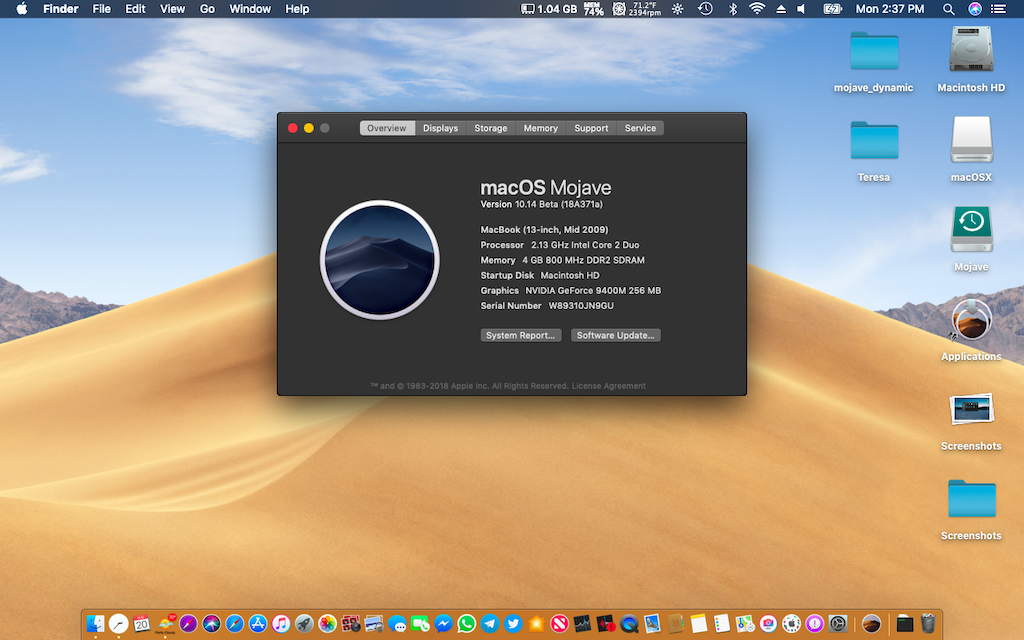Viewport: 1024px width, 640px height.
Task: Launch FaceTime from the dock
Action: point(420,624)
